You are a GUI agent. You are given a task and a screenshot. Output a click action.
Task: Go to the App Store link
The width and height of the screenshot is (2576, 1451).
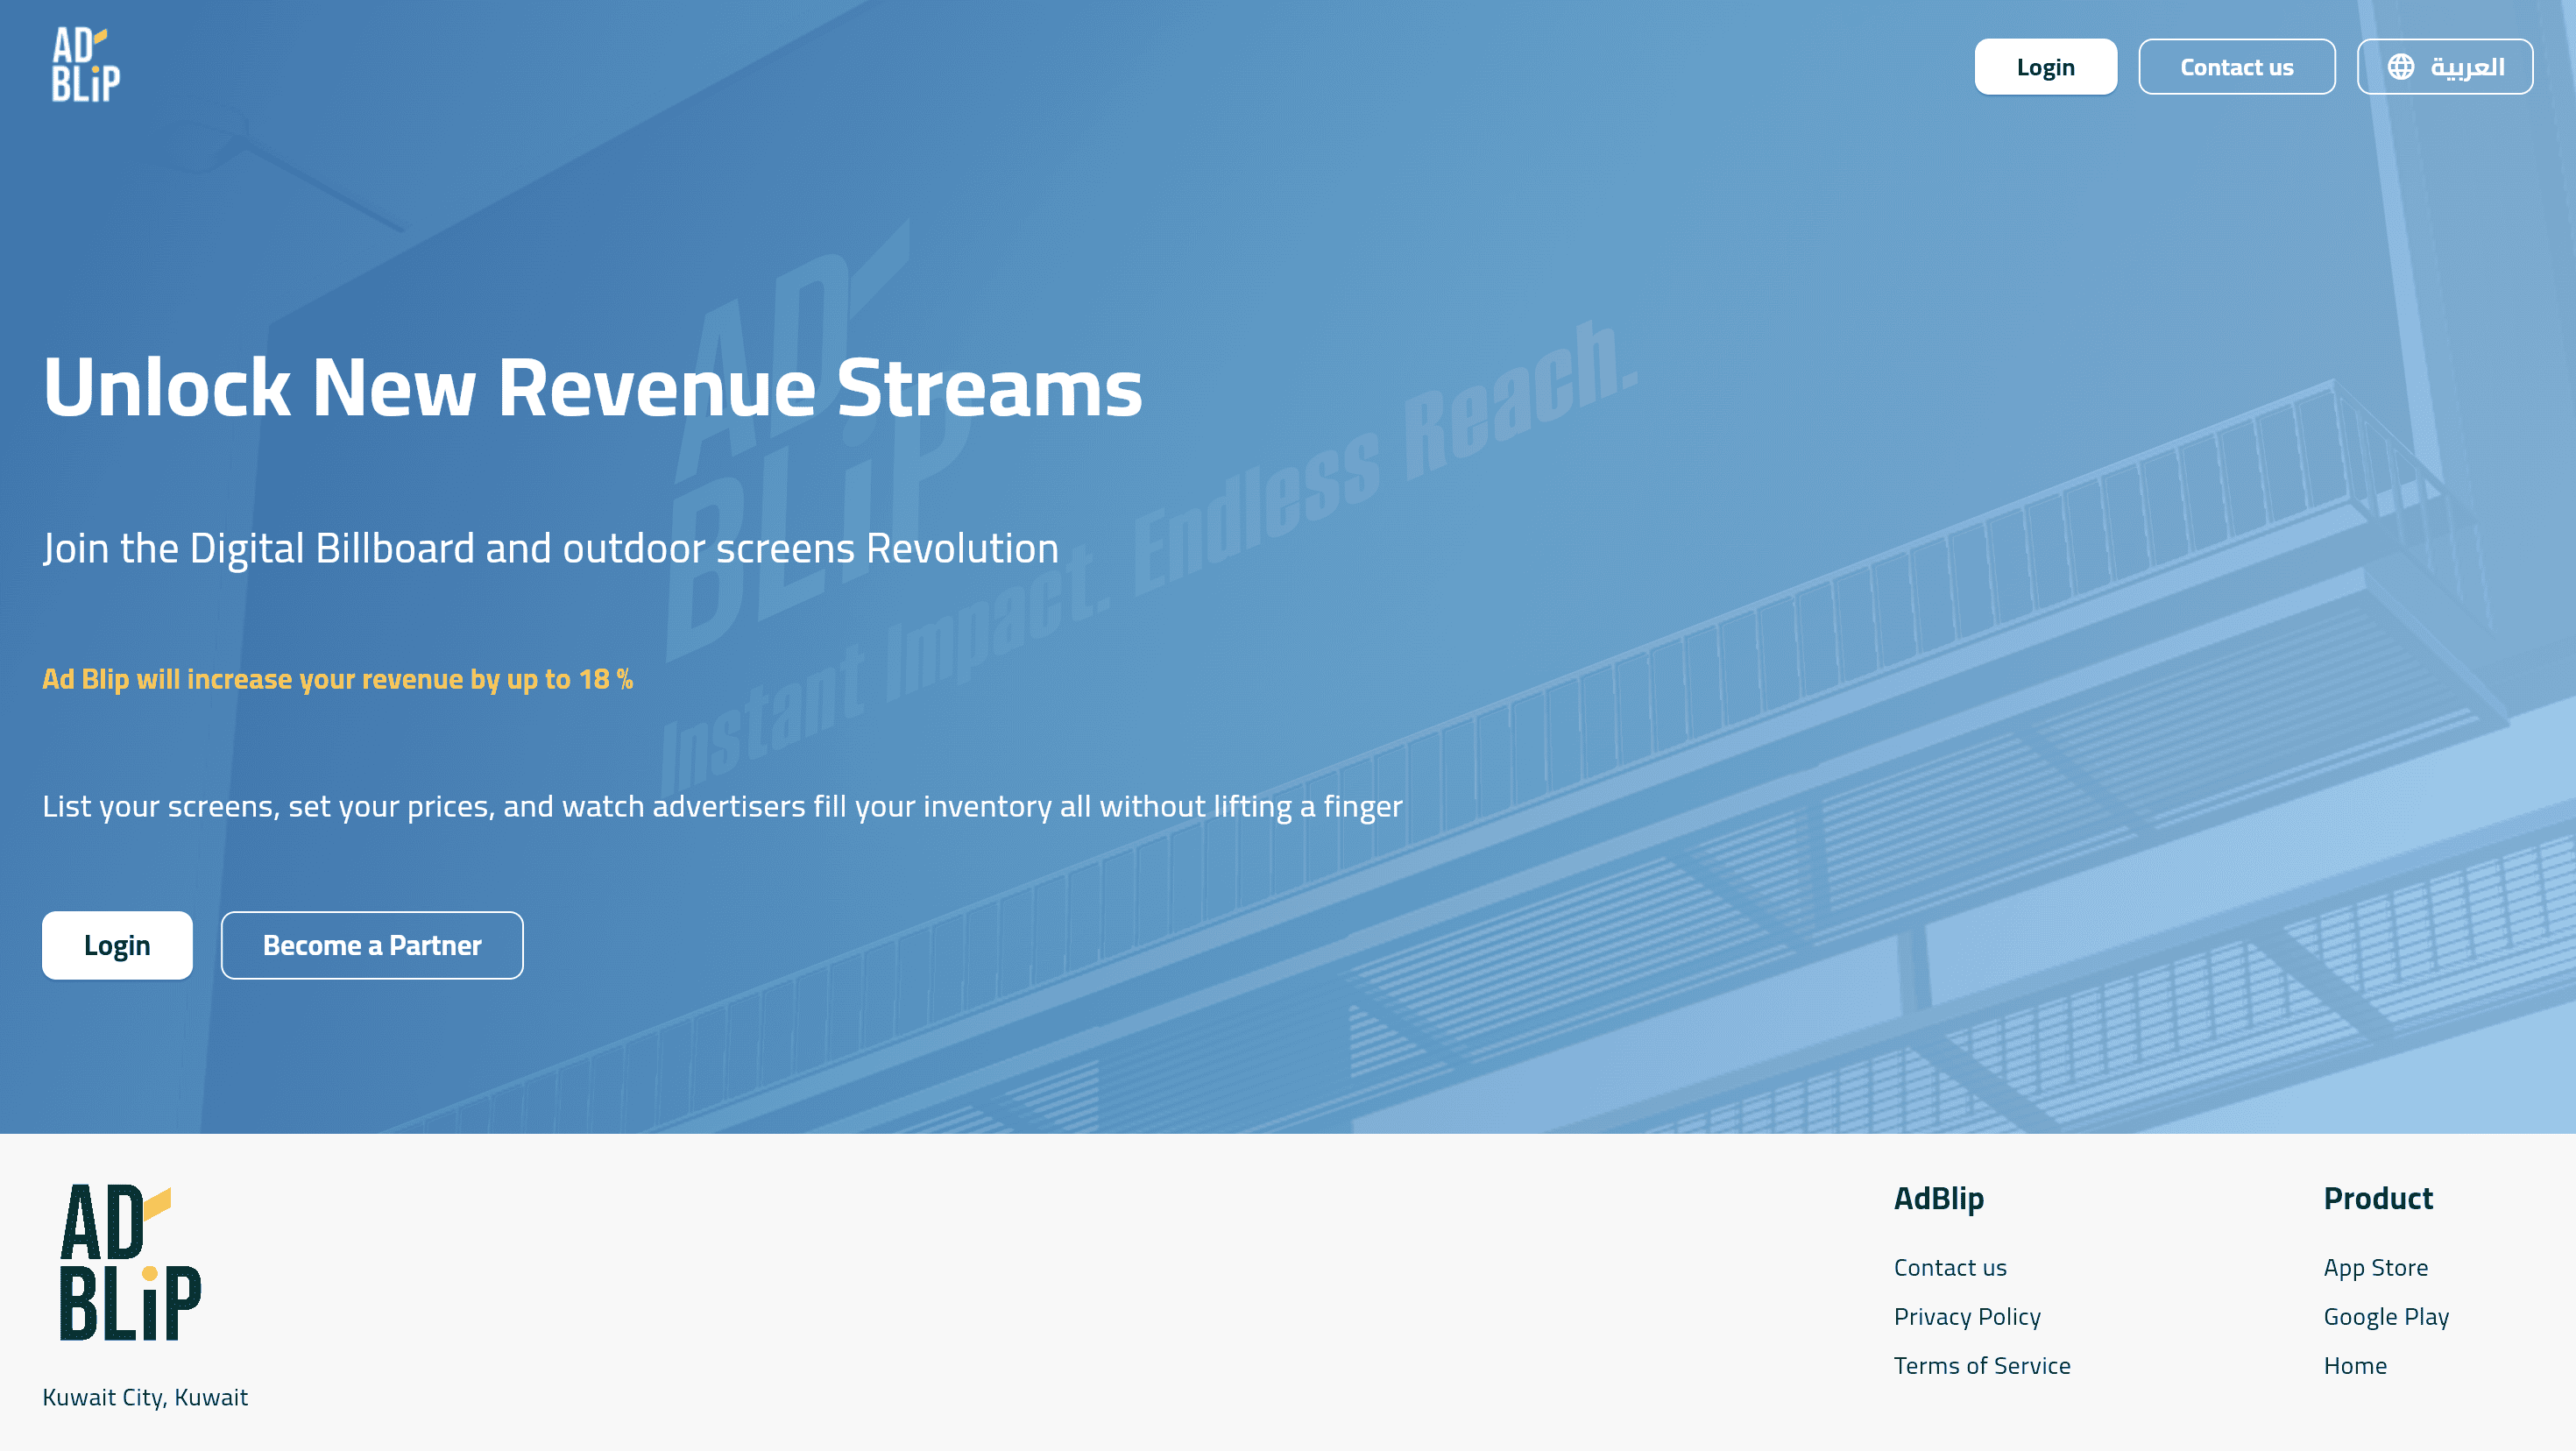coord(2375,1267)
